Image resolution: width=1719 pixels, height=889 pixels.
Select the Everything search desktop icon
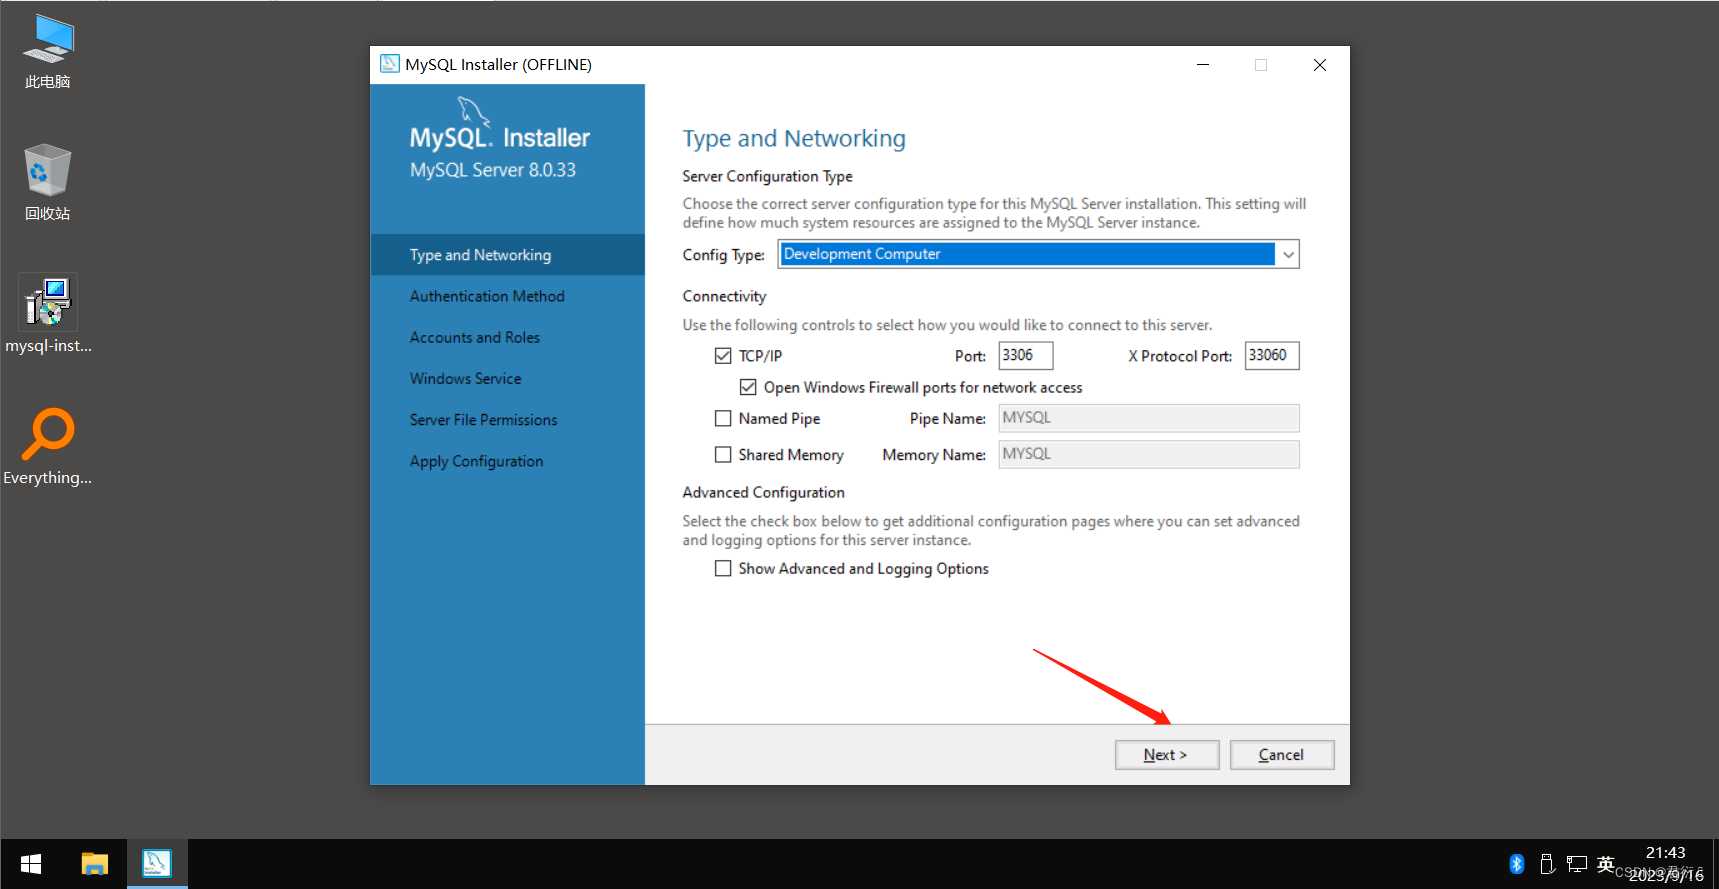coord(48,447)
